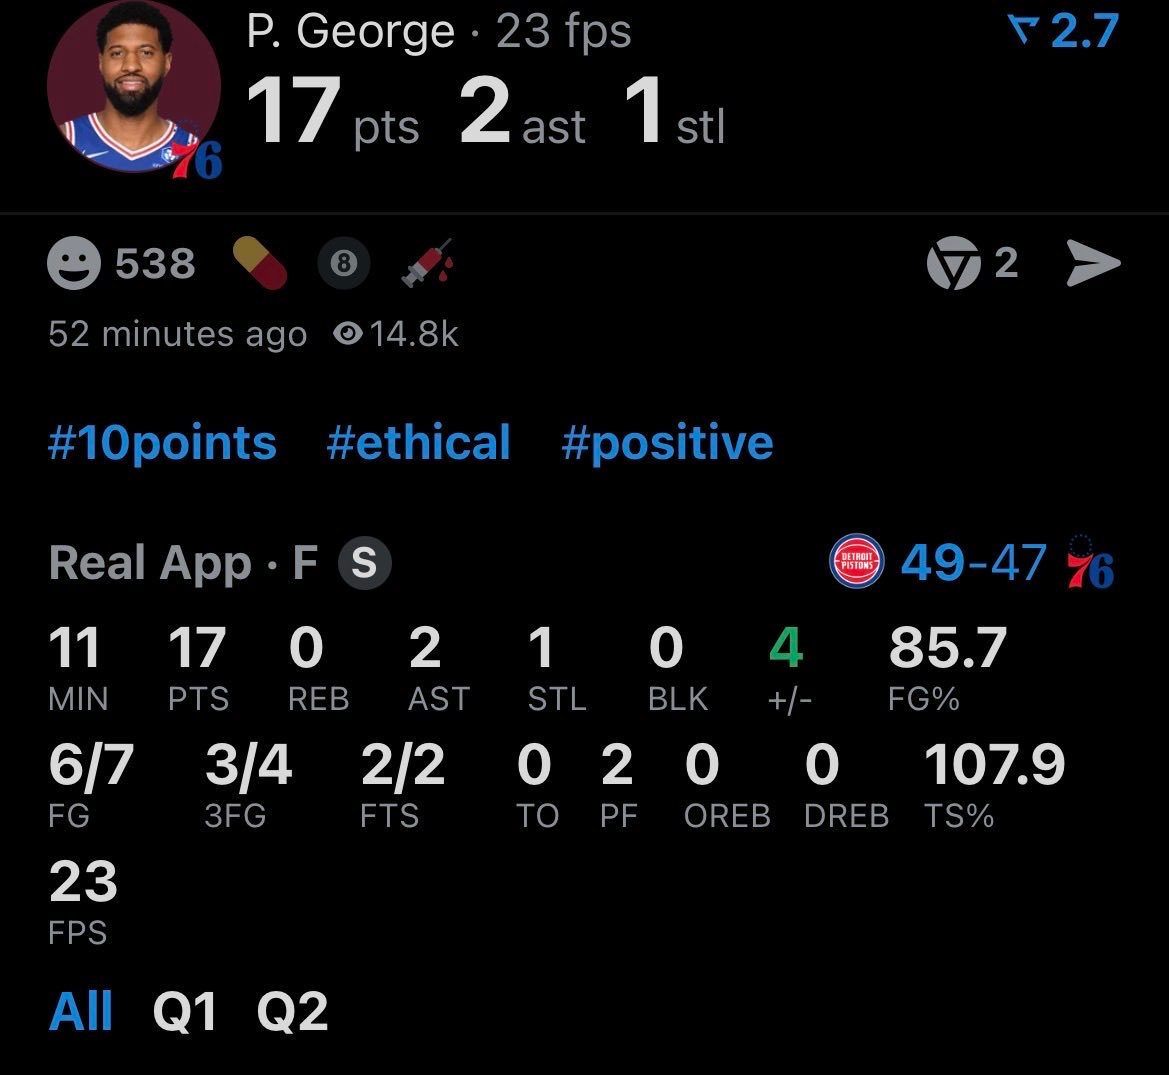Open the #positive hashtag

667,443
